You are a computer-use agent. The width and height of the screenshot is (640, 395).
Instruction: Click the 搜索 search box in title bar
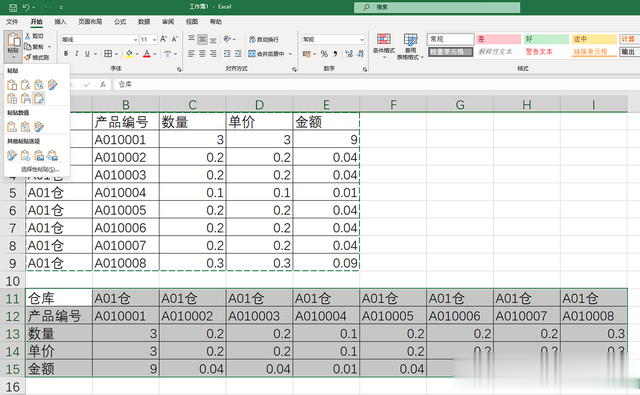point(437,7)
